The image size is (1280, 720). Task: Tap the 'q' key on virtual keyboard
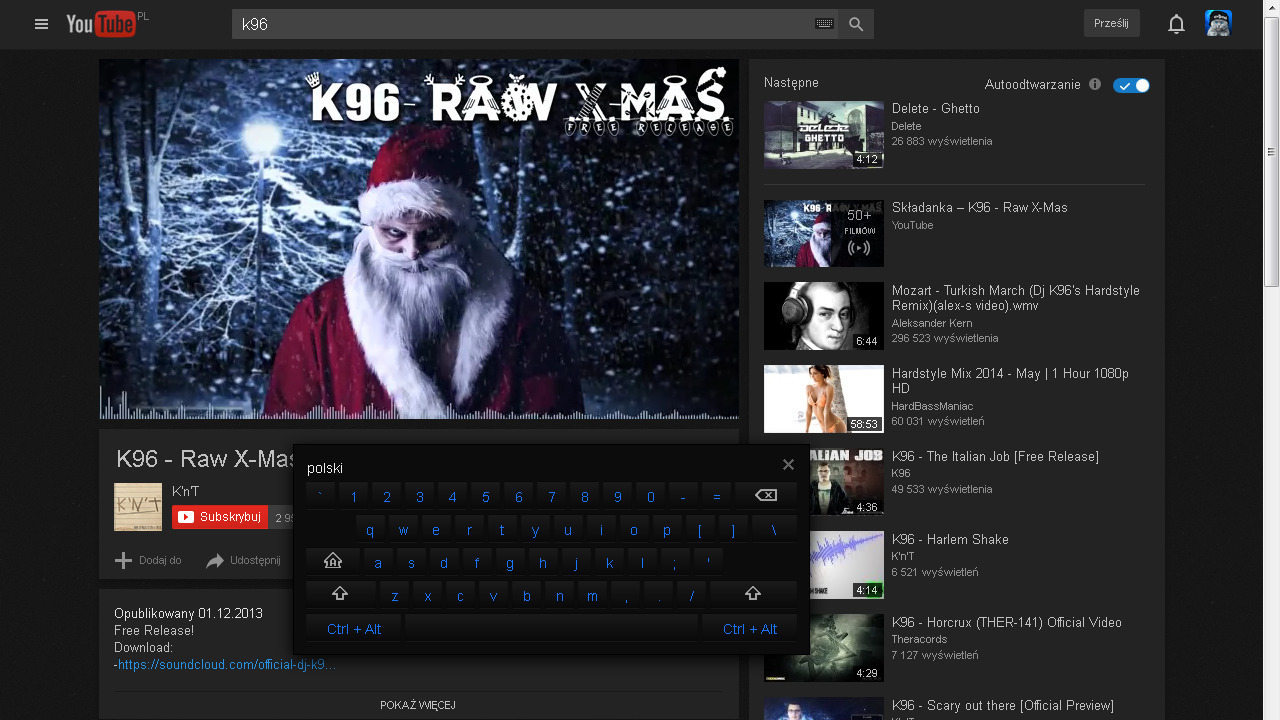[370, 529]
